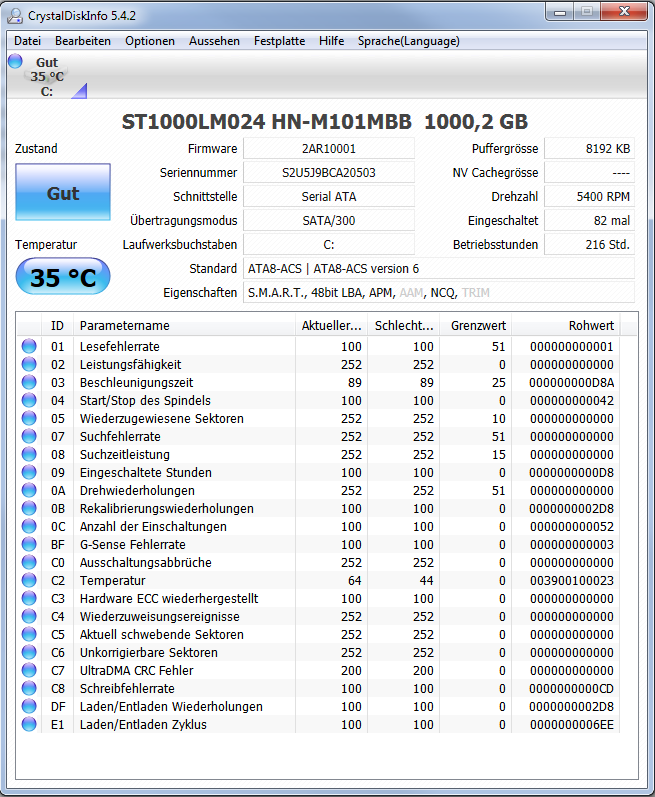Click status orb for Aktuell schwebende Sektoren
This screenshot has height=797, width=655.
tap(29, 634)
